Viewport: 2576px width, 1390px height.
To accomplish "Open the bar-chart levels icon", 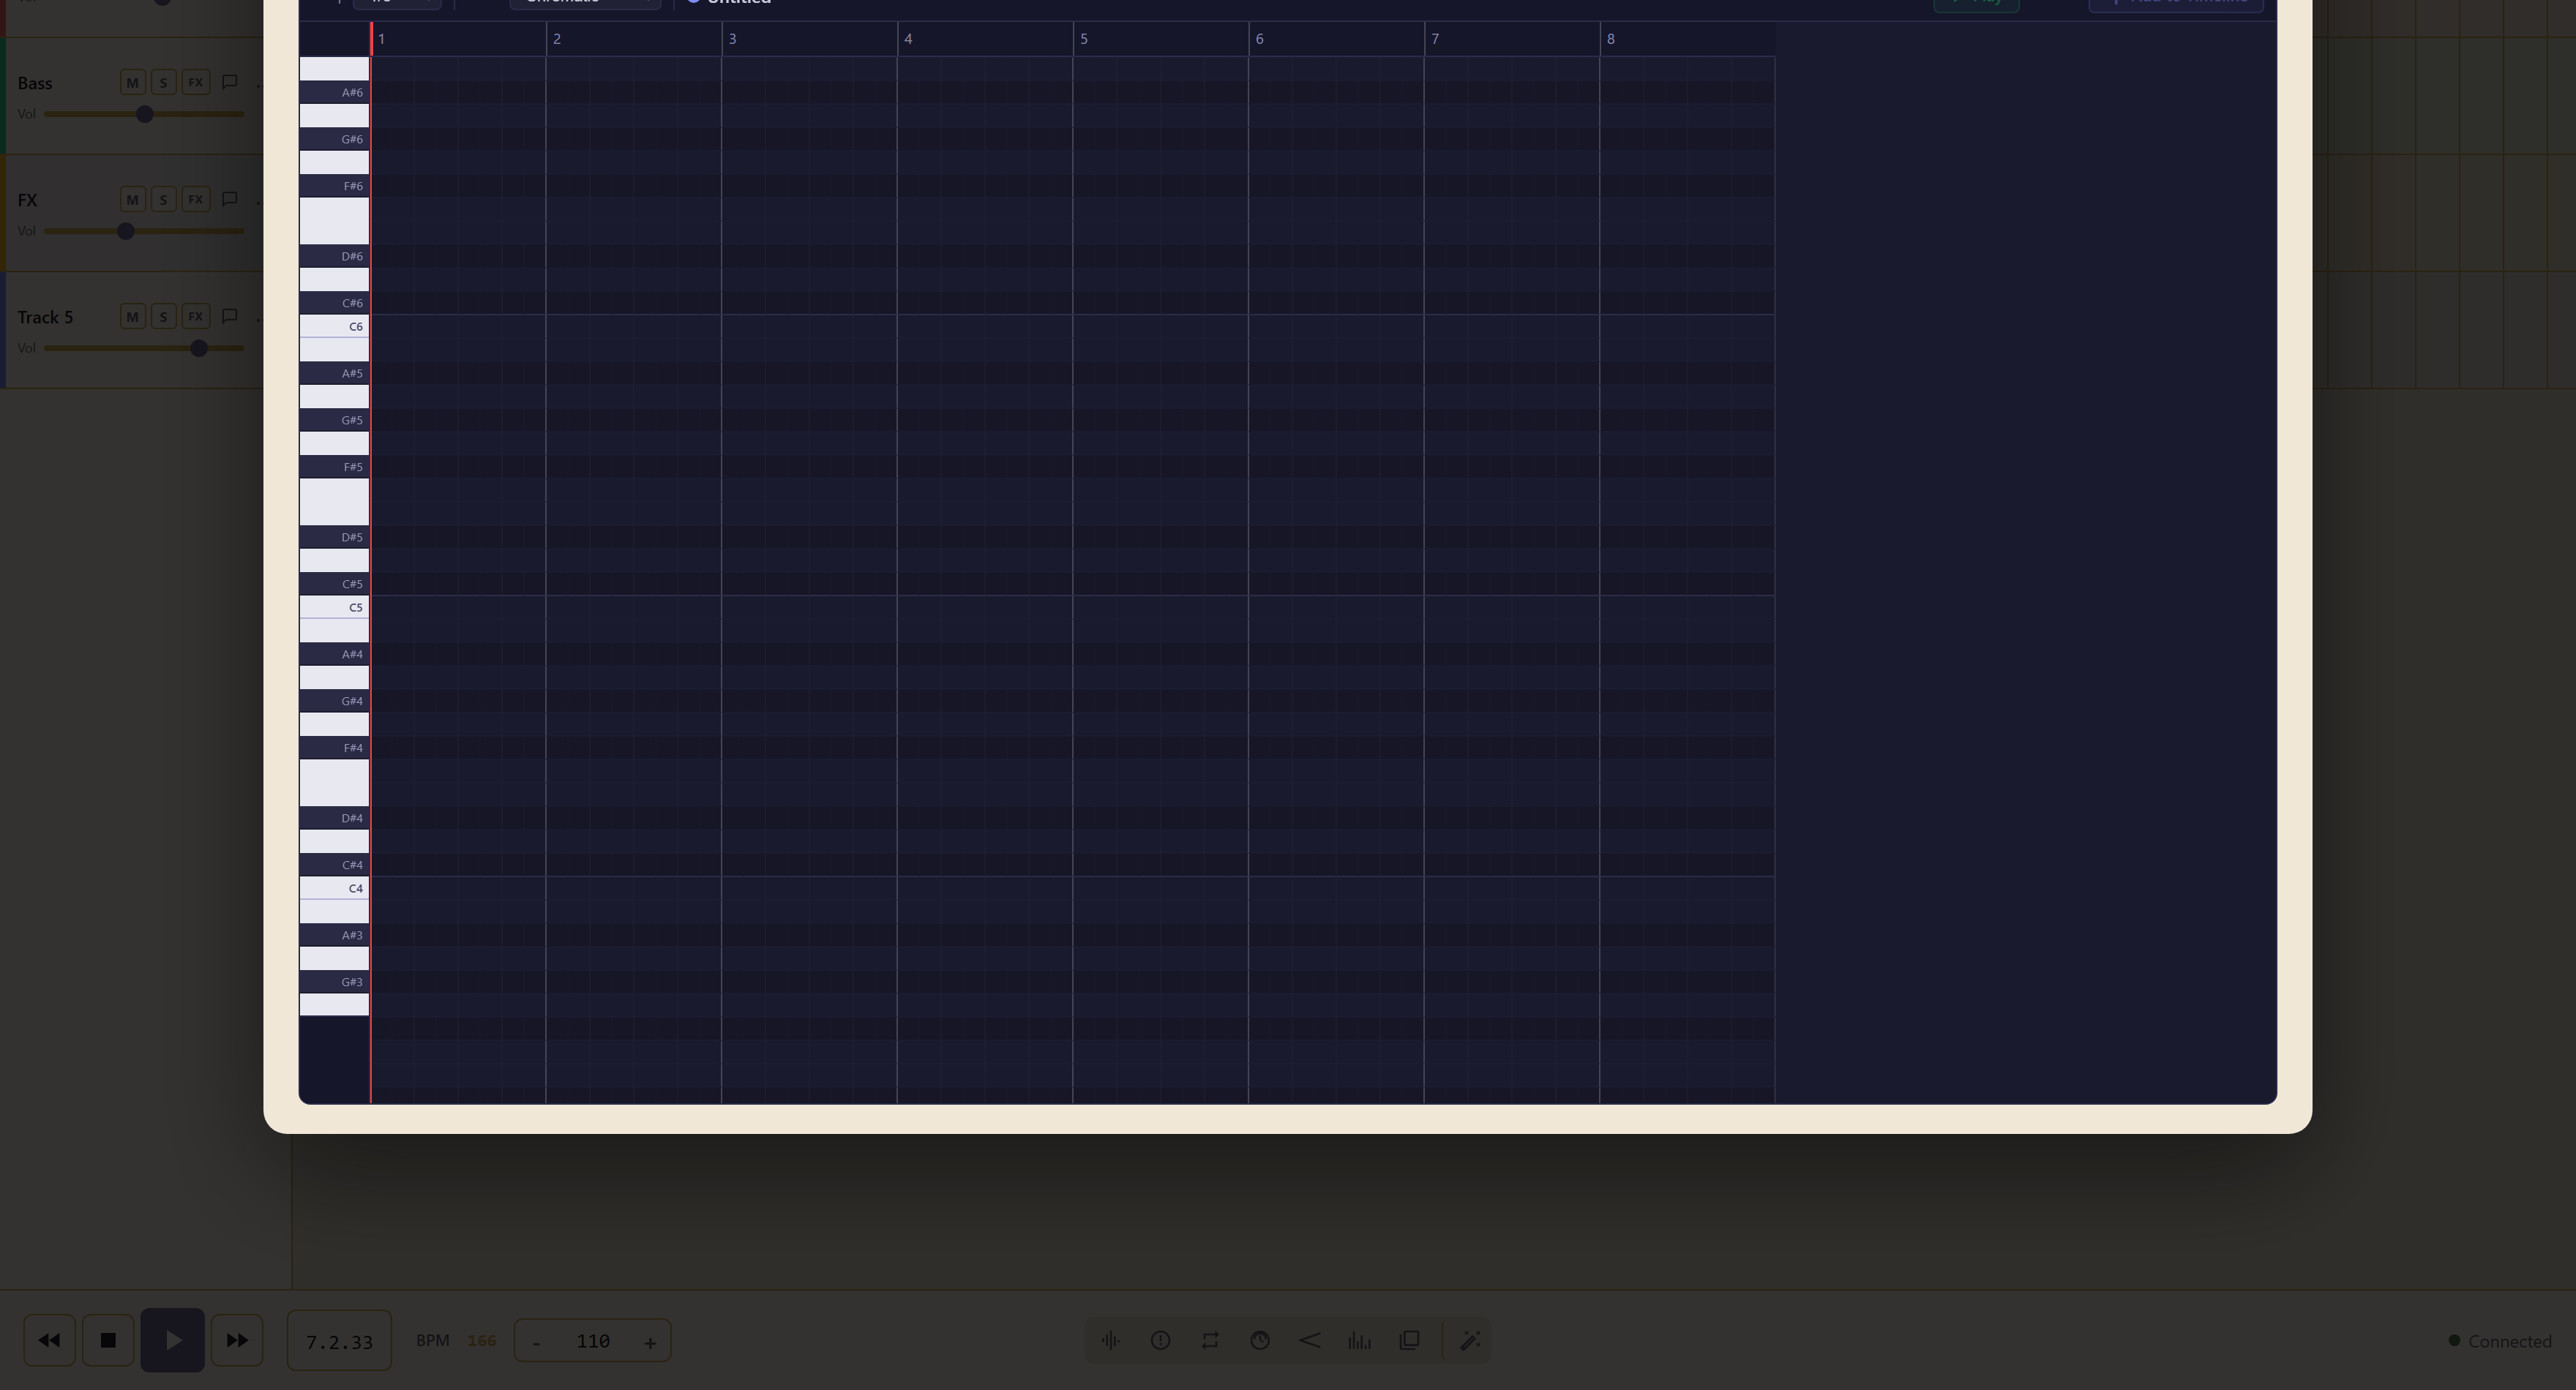I will [x=1359, y=1340].
